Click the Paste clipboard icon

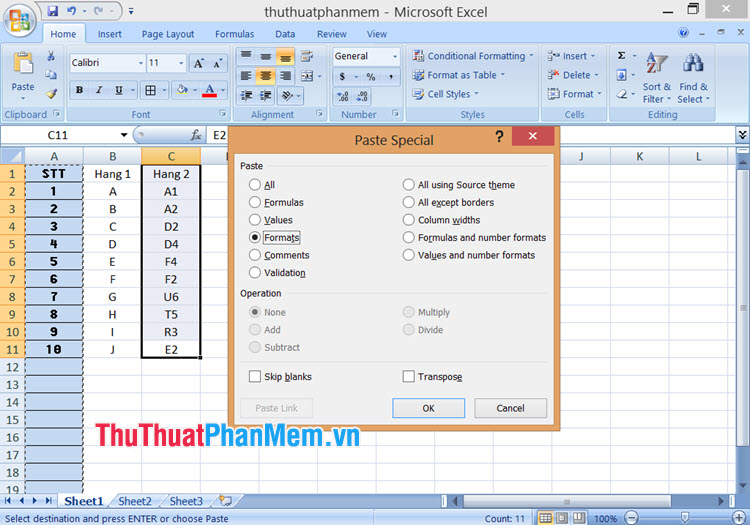click(x=22, y=63)
